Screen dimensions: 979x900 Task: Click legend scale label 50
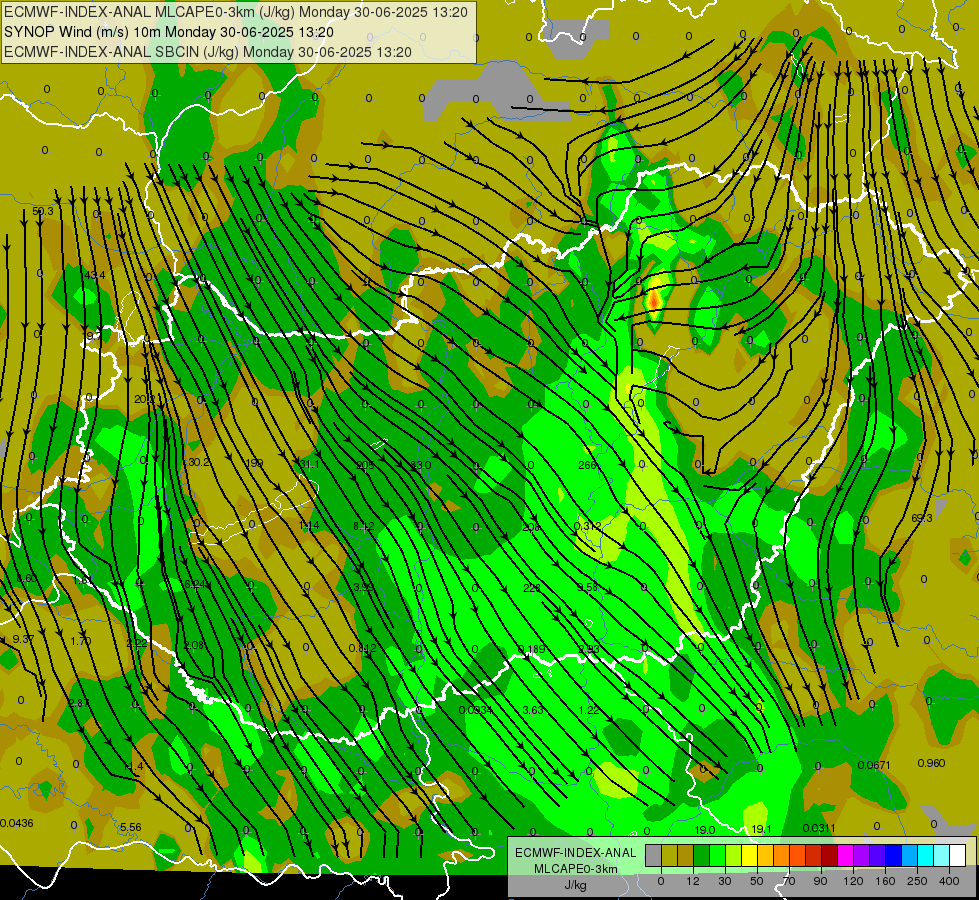(757, 881)
